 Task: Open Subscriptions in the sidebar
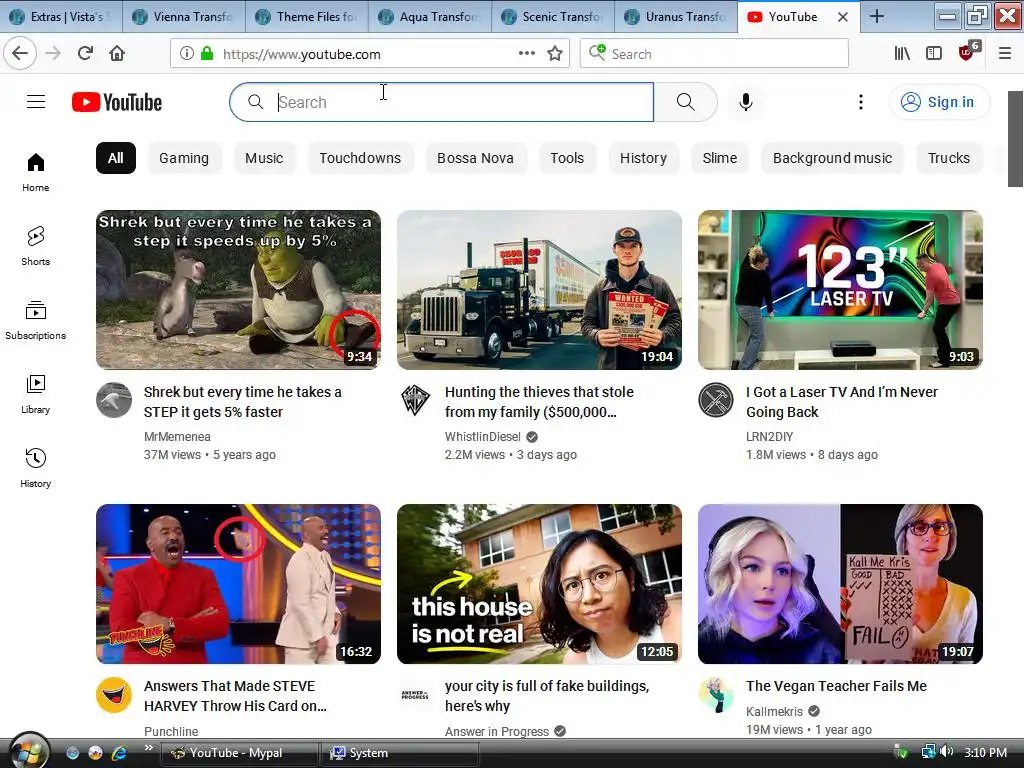pyautogui.click(x=35, y=319)
